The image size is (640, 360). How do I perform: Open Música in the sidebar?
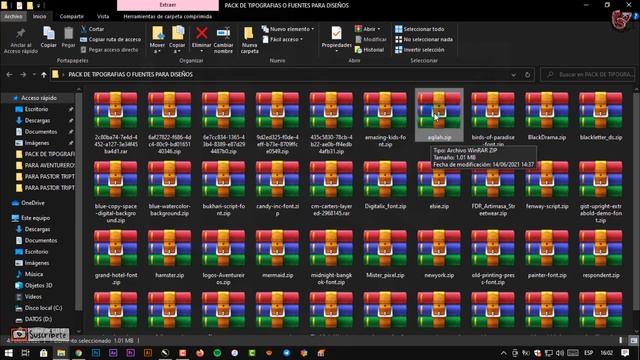[33, 274]
